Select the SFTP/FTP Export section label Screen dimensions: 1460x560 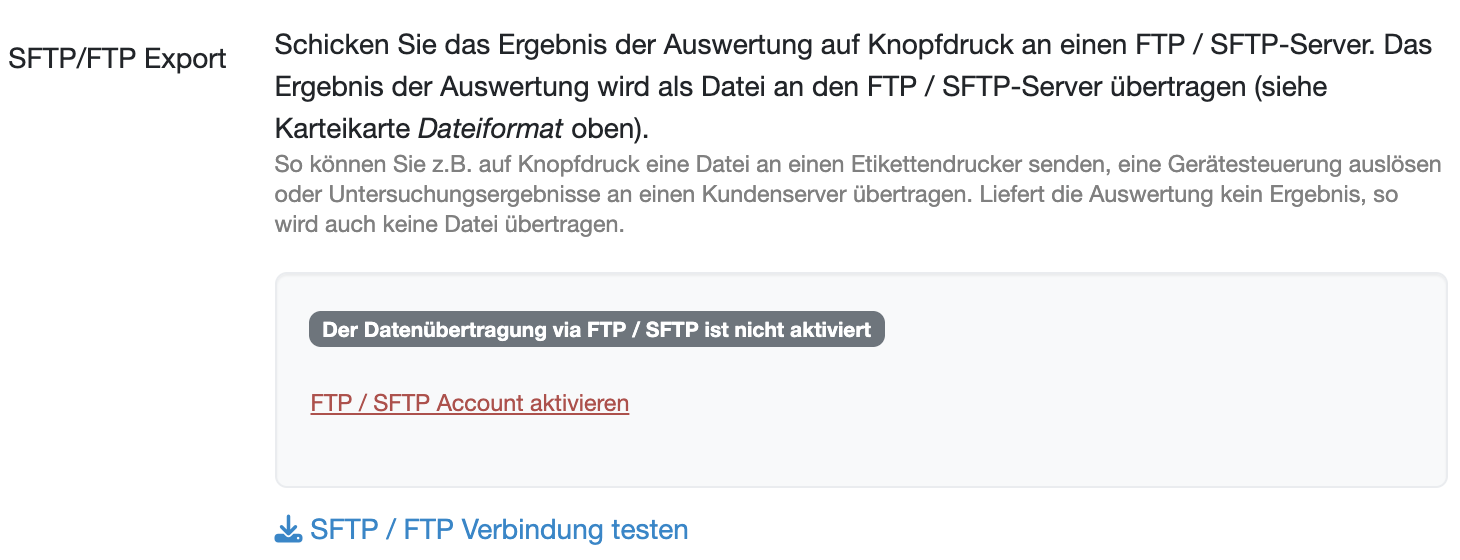[117, 58]
